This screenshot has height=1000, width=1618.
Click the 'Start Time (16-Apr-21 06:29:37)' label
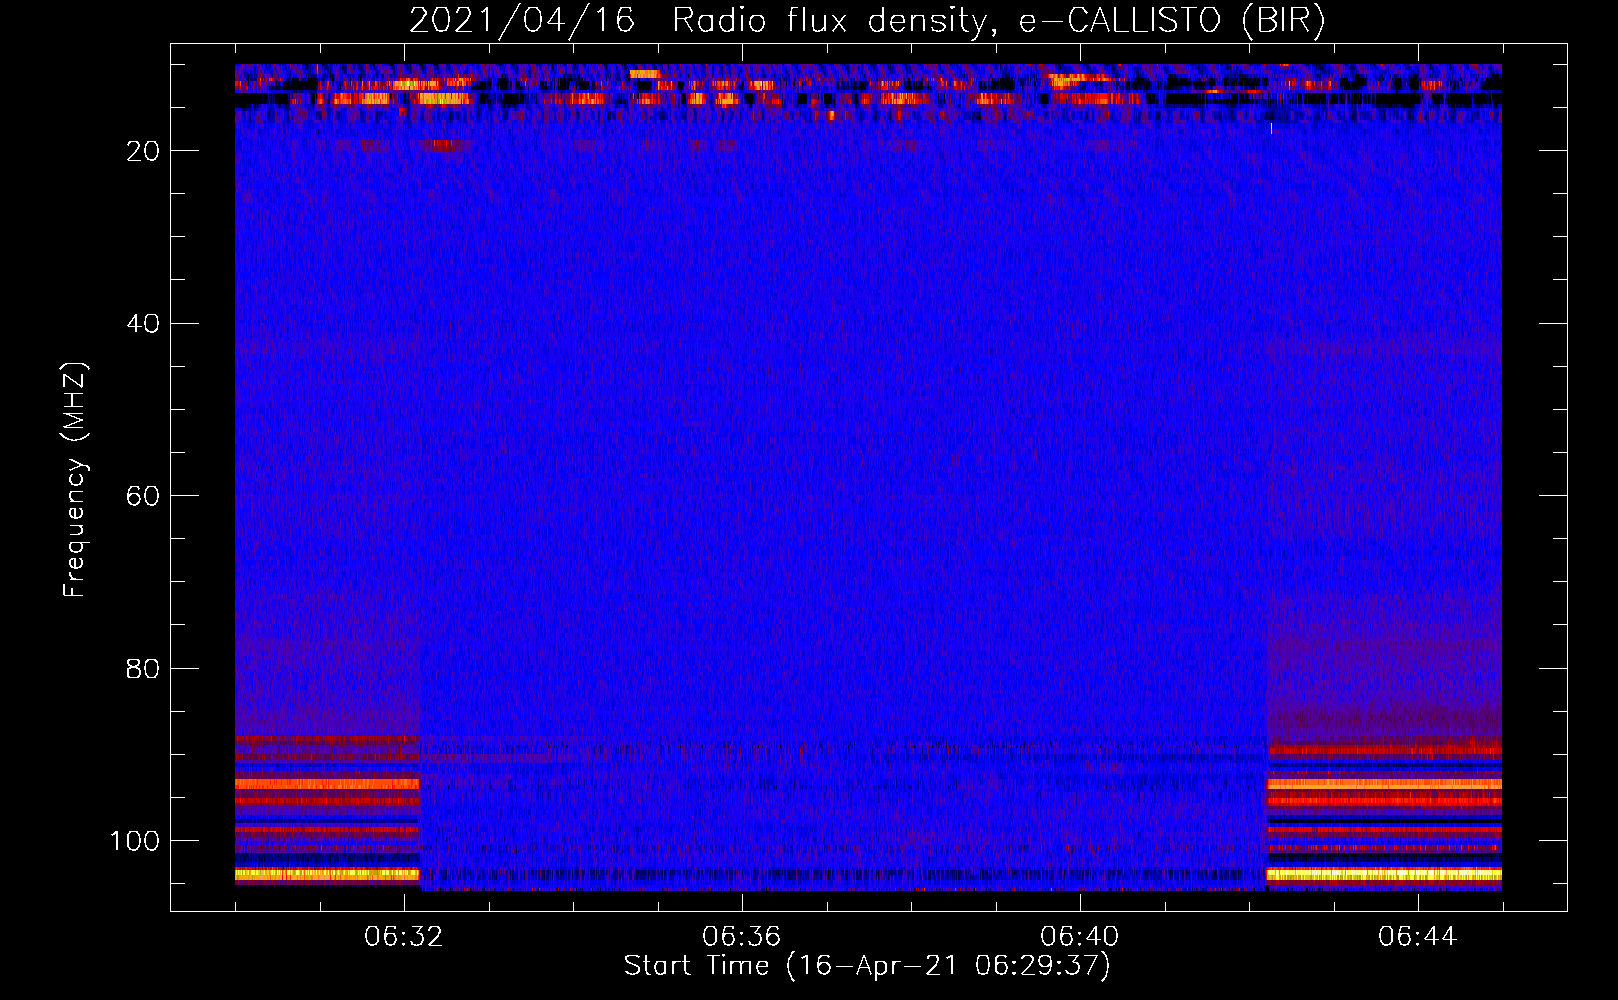pos(867,966)
